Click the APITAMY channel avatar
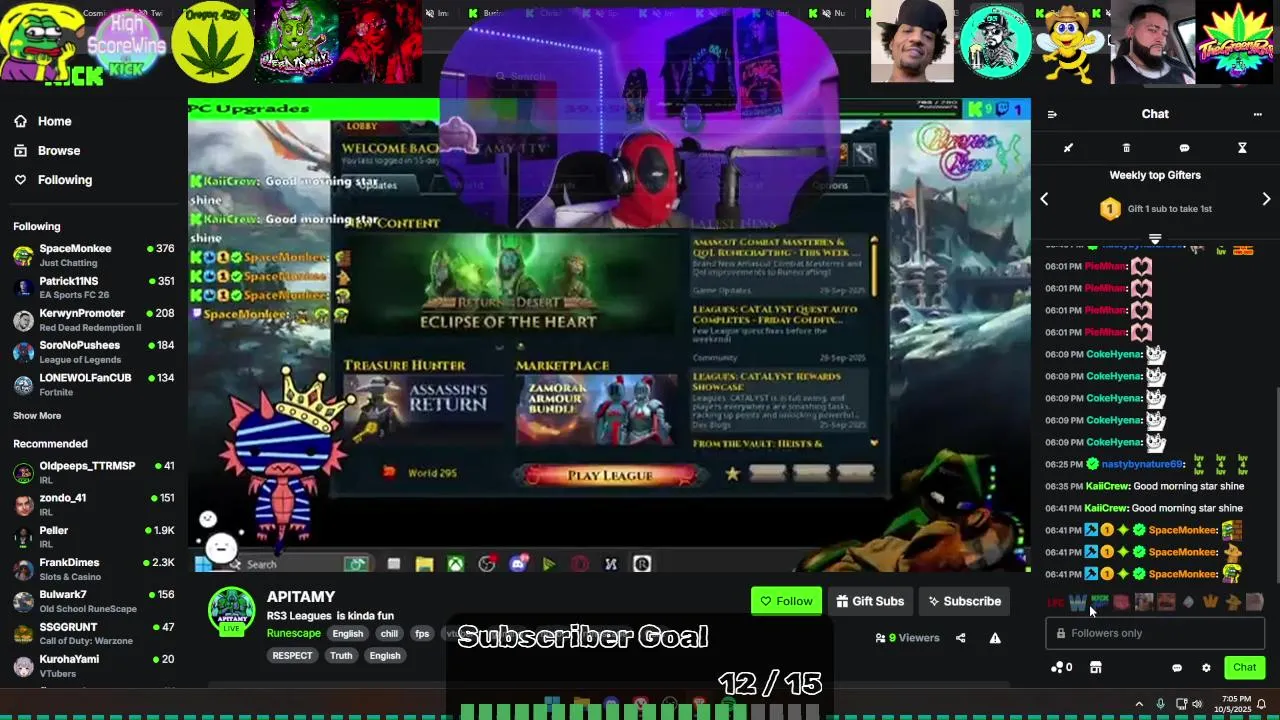This screenshot has width=1280, height=720. (231, 610)
